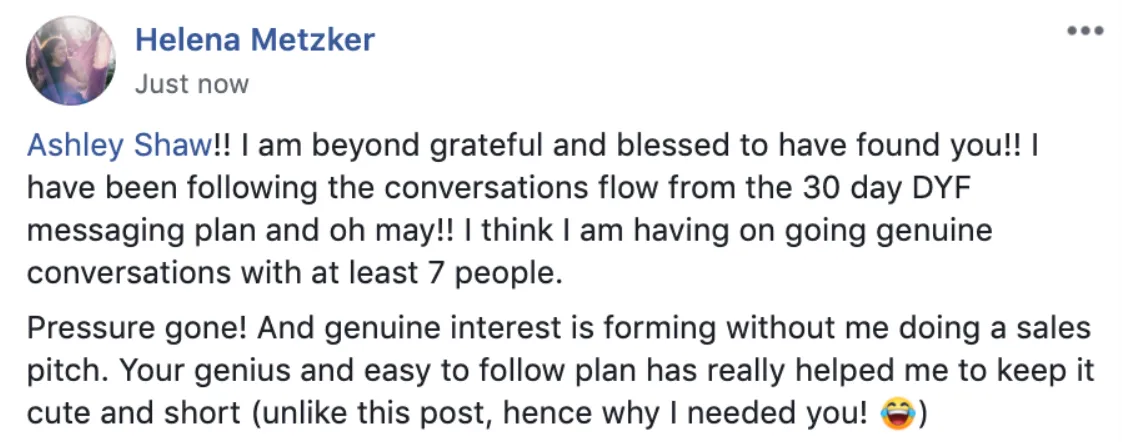Open Helena Metzker's profile name link
The height and width of the screenshot is (442, 1122).
[x=254, y=41]
